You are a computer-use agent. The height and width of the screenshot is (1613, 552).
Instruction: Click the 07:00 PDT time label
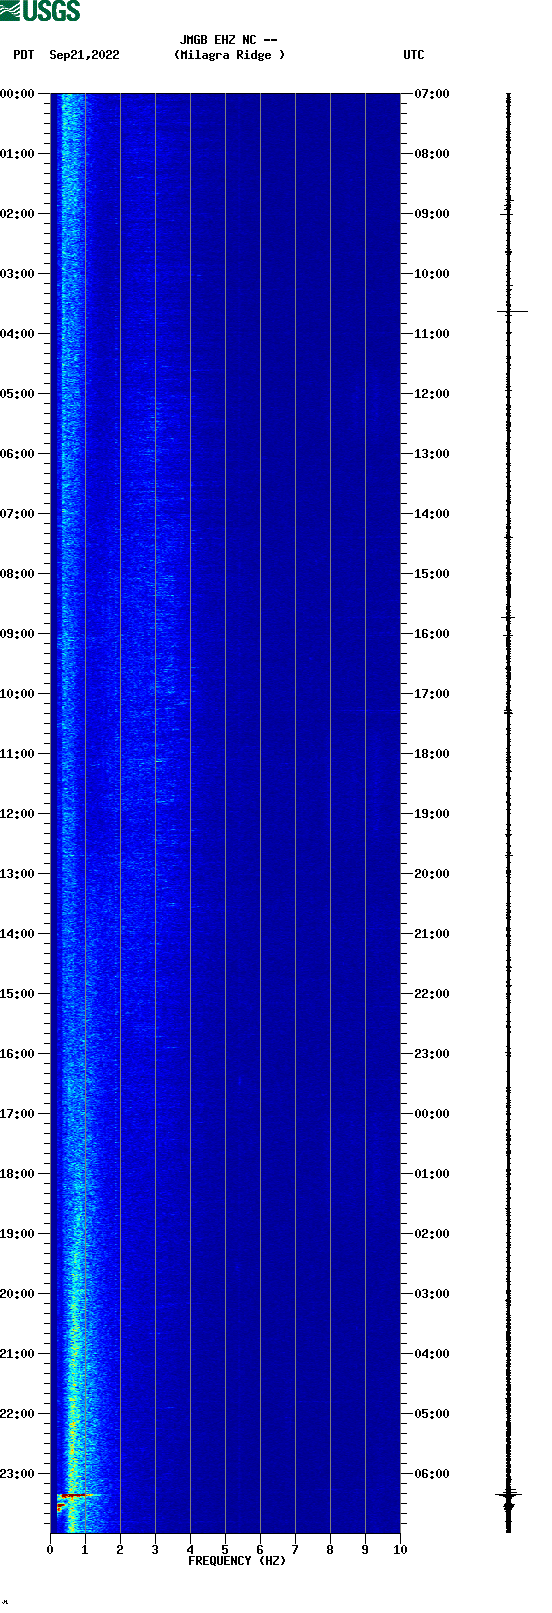17,514
